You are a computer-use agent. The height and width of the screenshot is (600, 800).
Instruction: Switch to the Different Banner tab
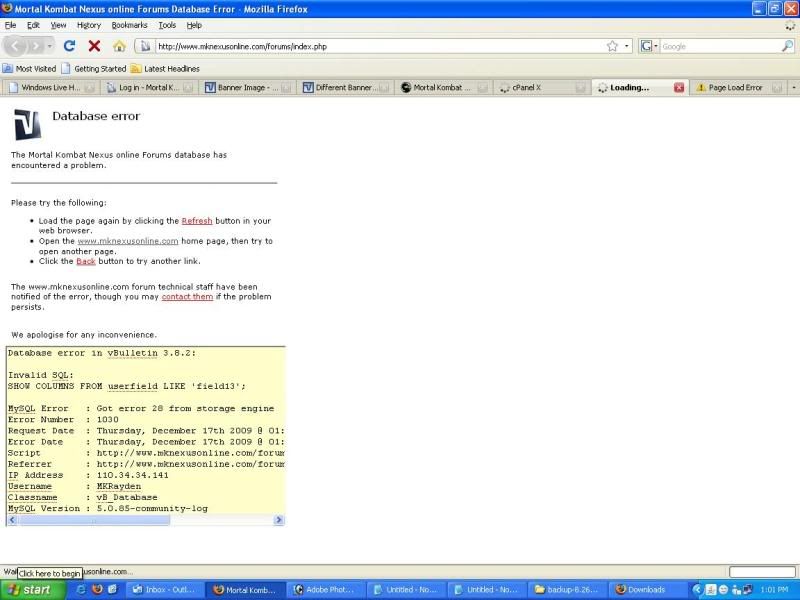pyautogui.click(x=344, y=88)
